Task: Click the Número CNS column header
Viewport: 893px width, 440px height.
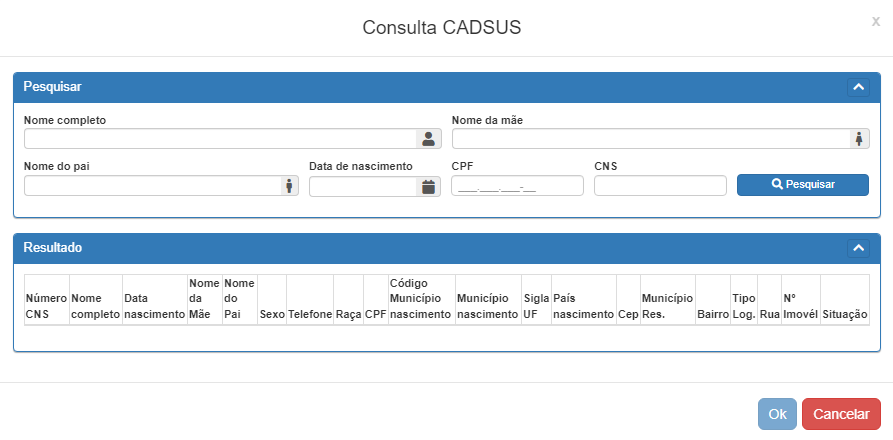Action: click(x=46, y=306)
